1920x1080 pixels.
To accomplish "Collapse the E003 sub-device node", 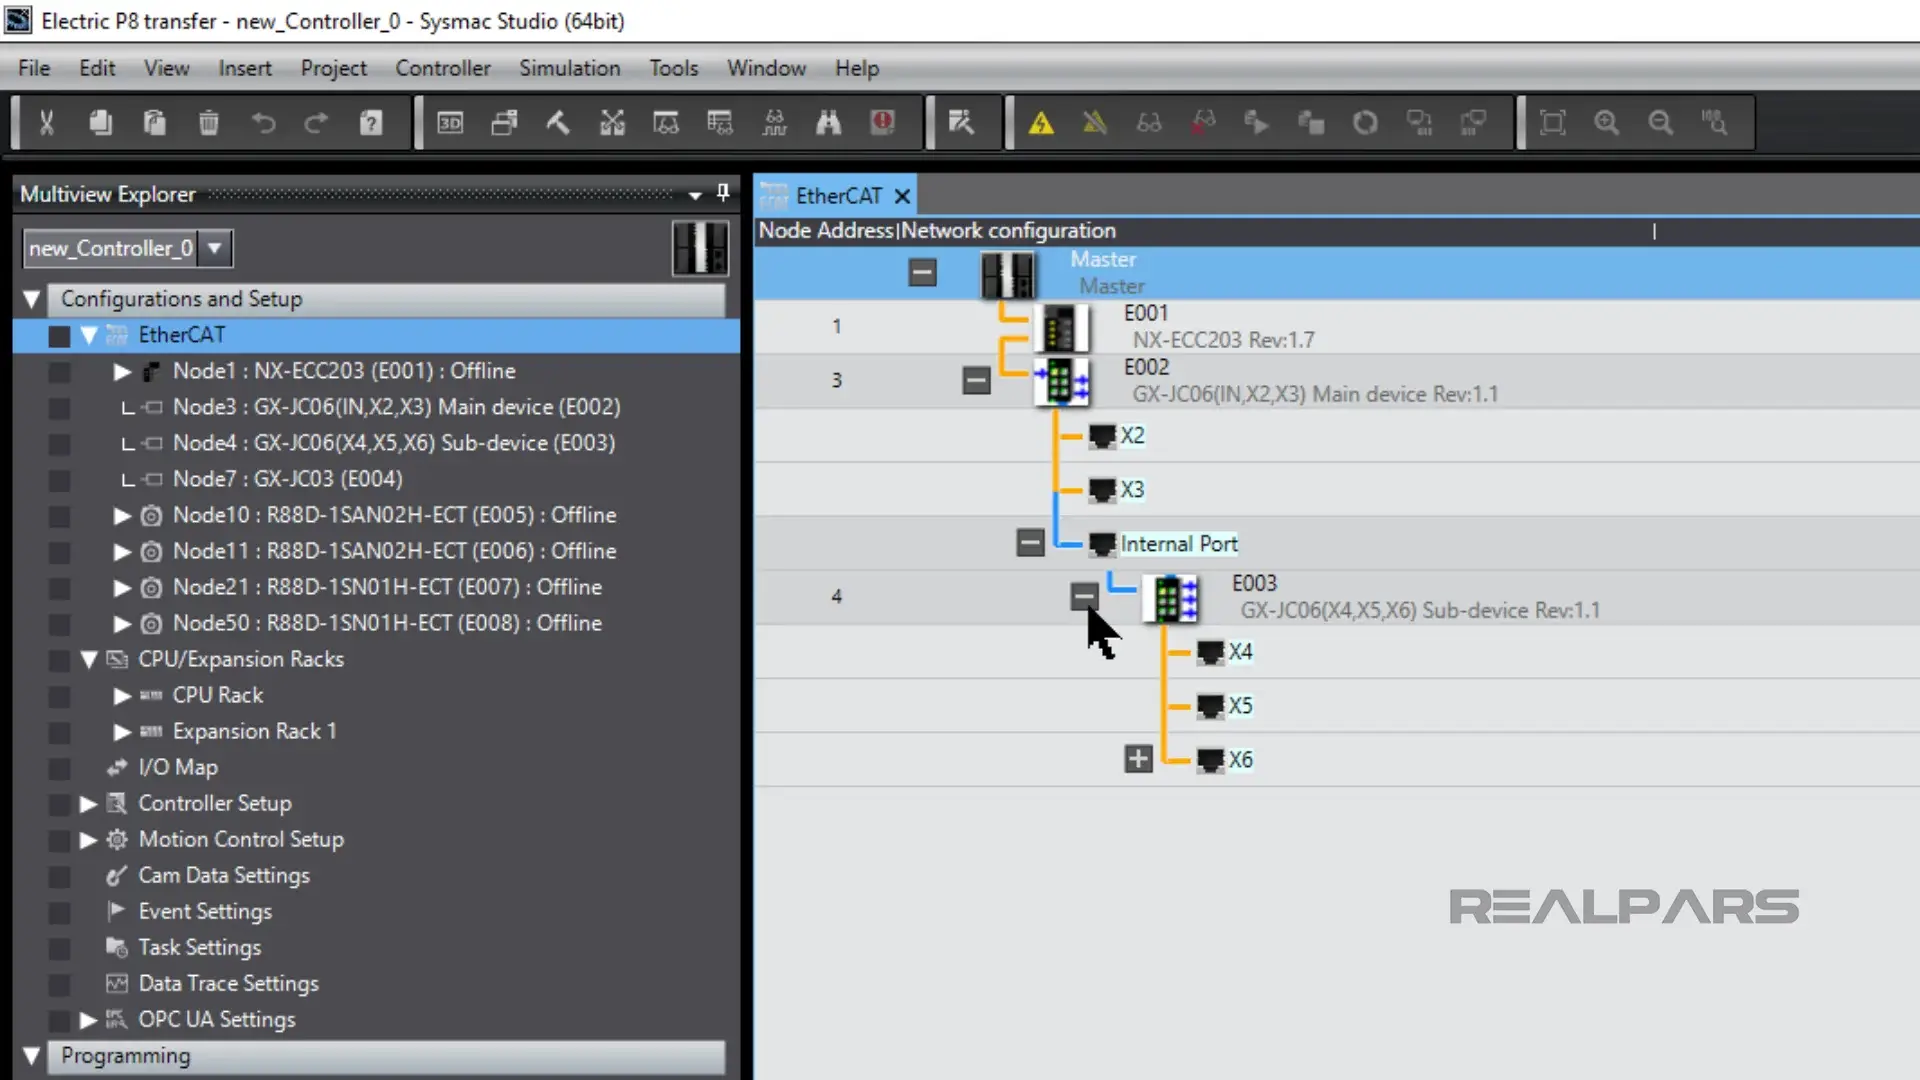I will 1084,597.
